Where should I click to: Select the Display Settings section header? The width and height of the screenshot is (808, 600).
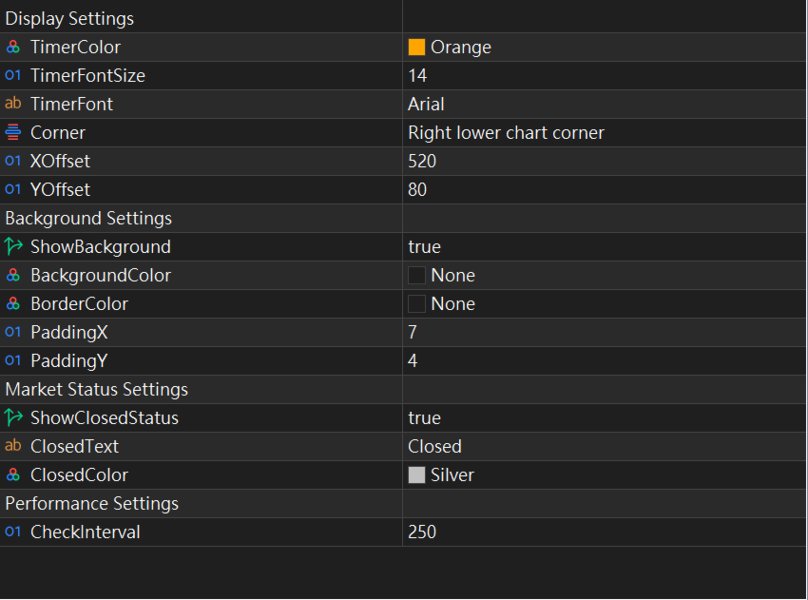(x=70, y=19)
